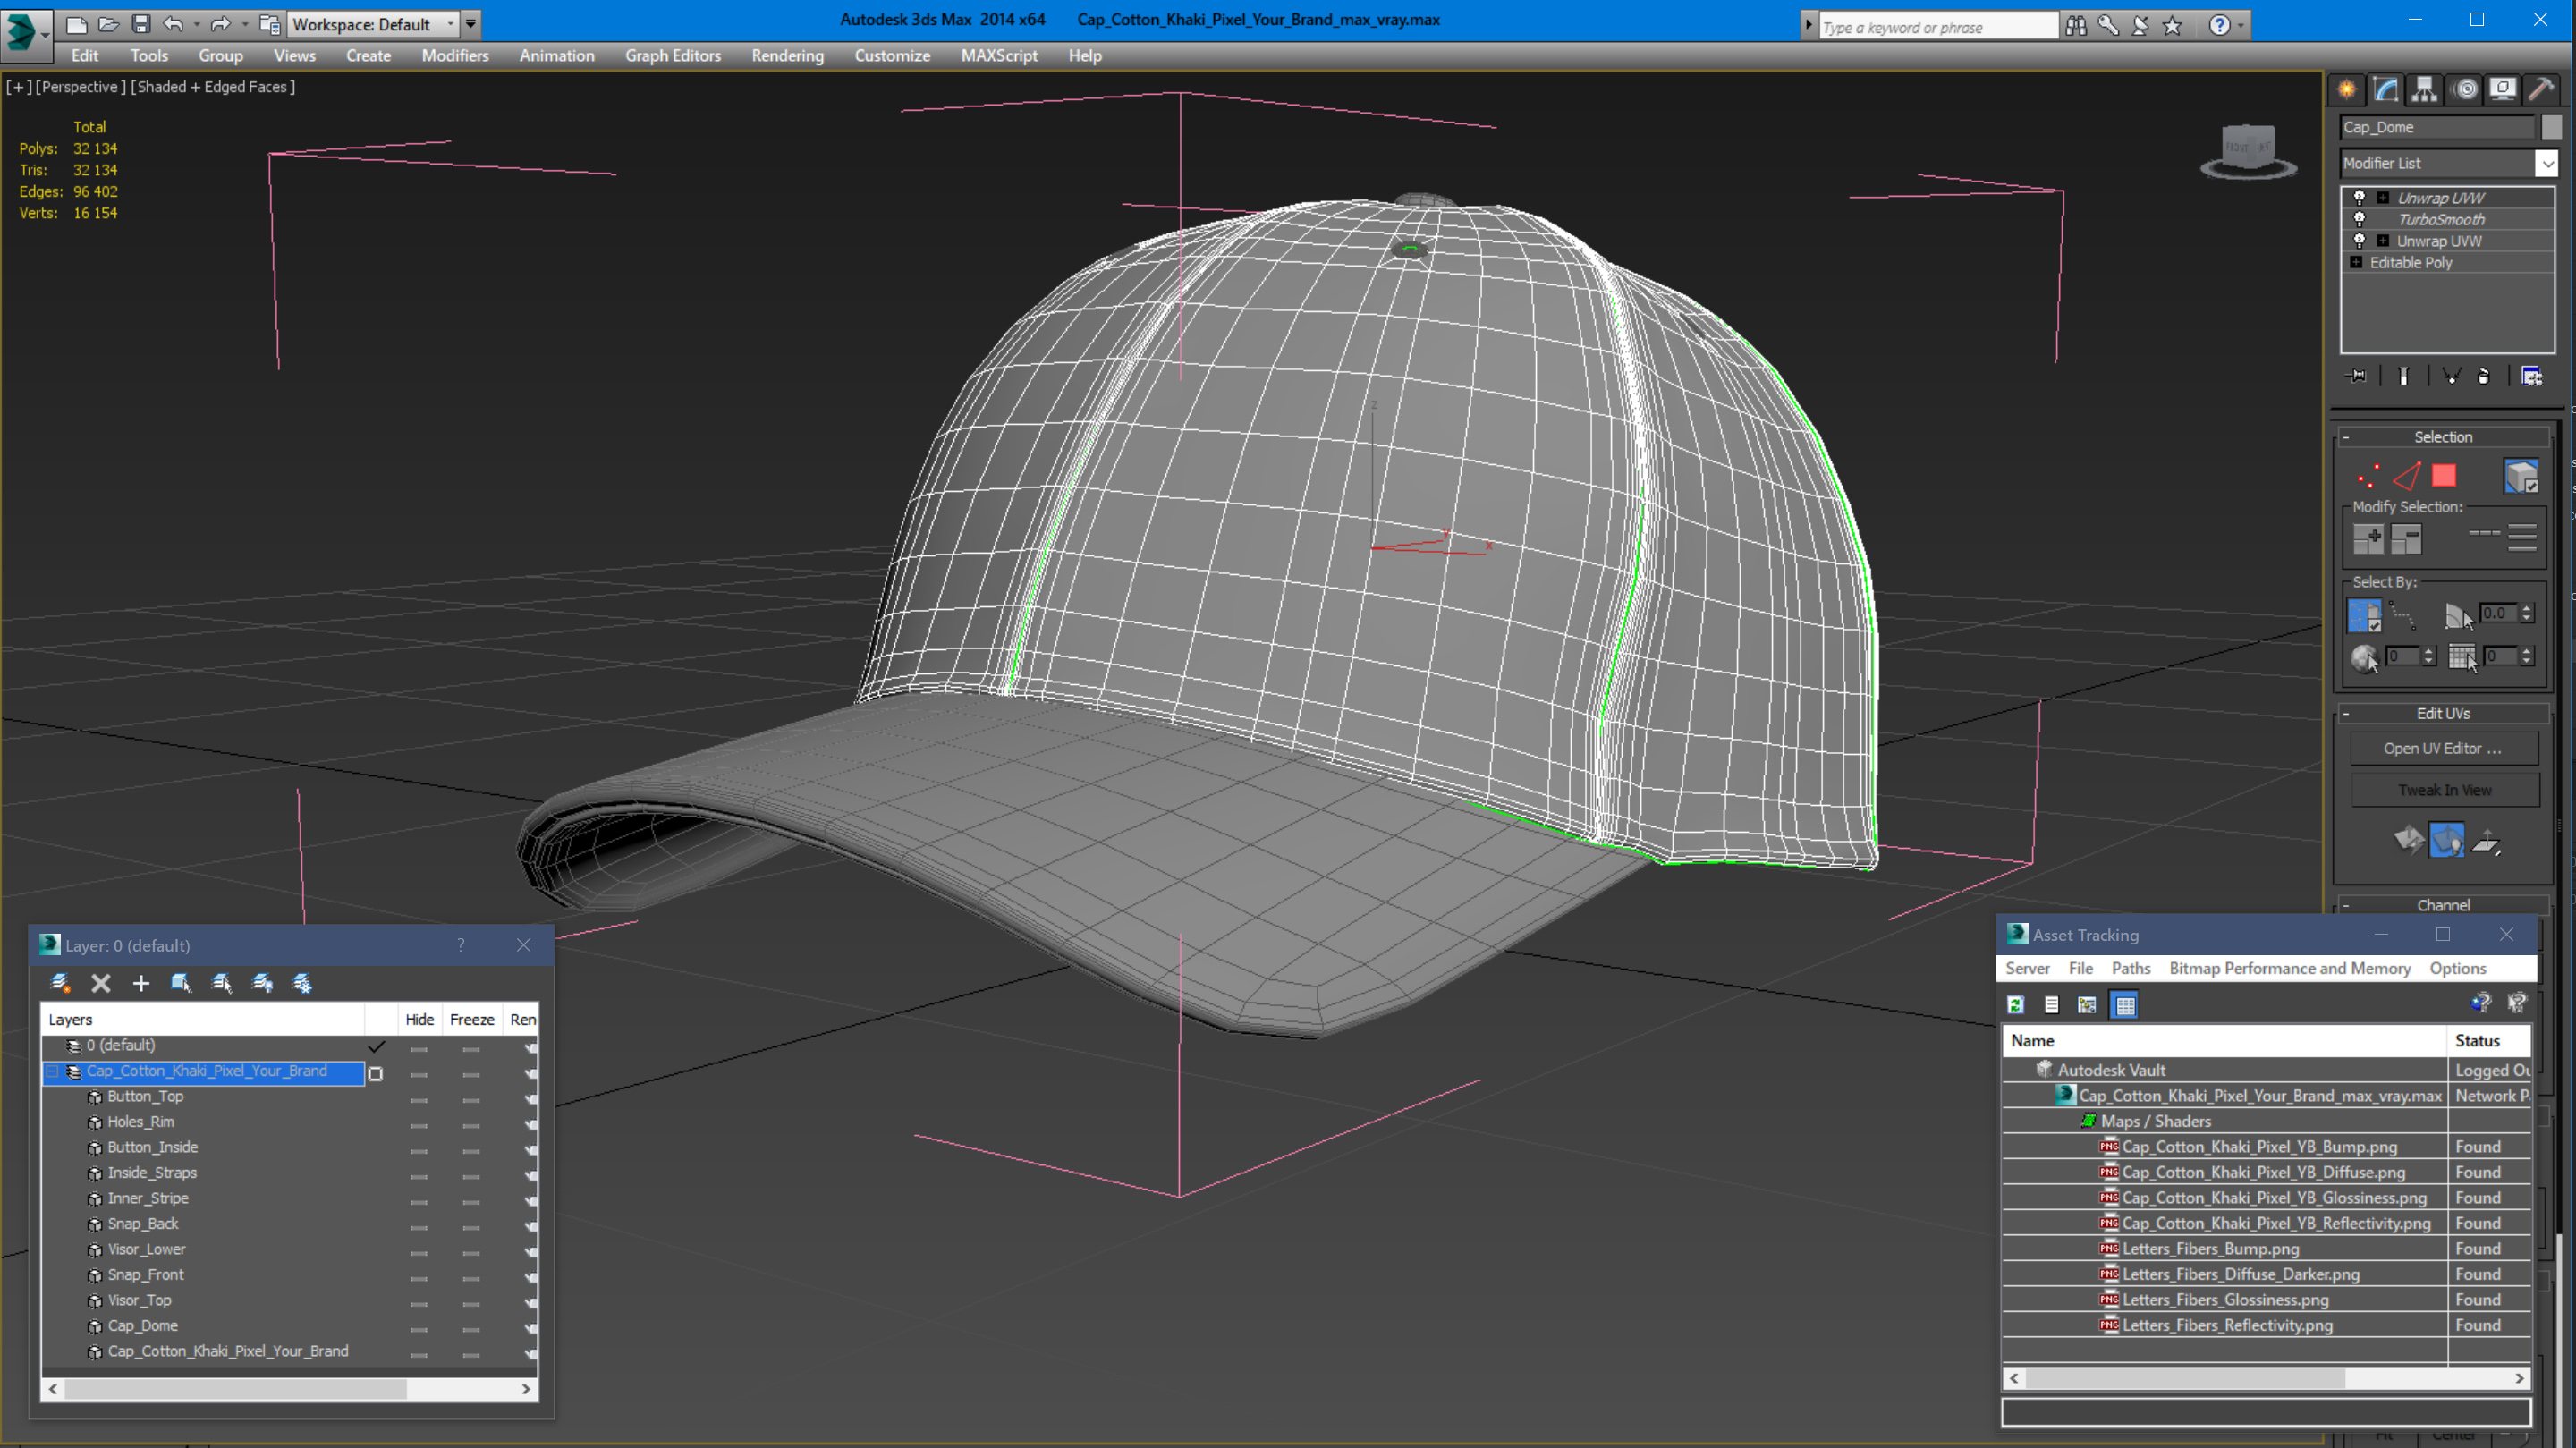This screenshot has height=1448, width=2576.
Task: Open the Utilities hammer panel tab
Action: click(2541, 90)
